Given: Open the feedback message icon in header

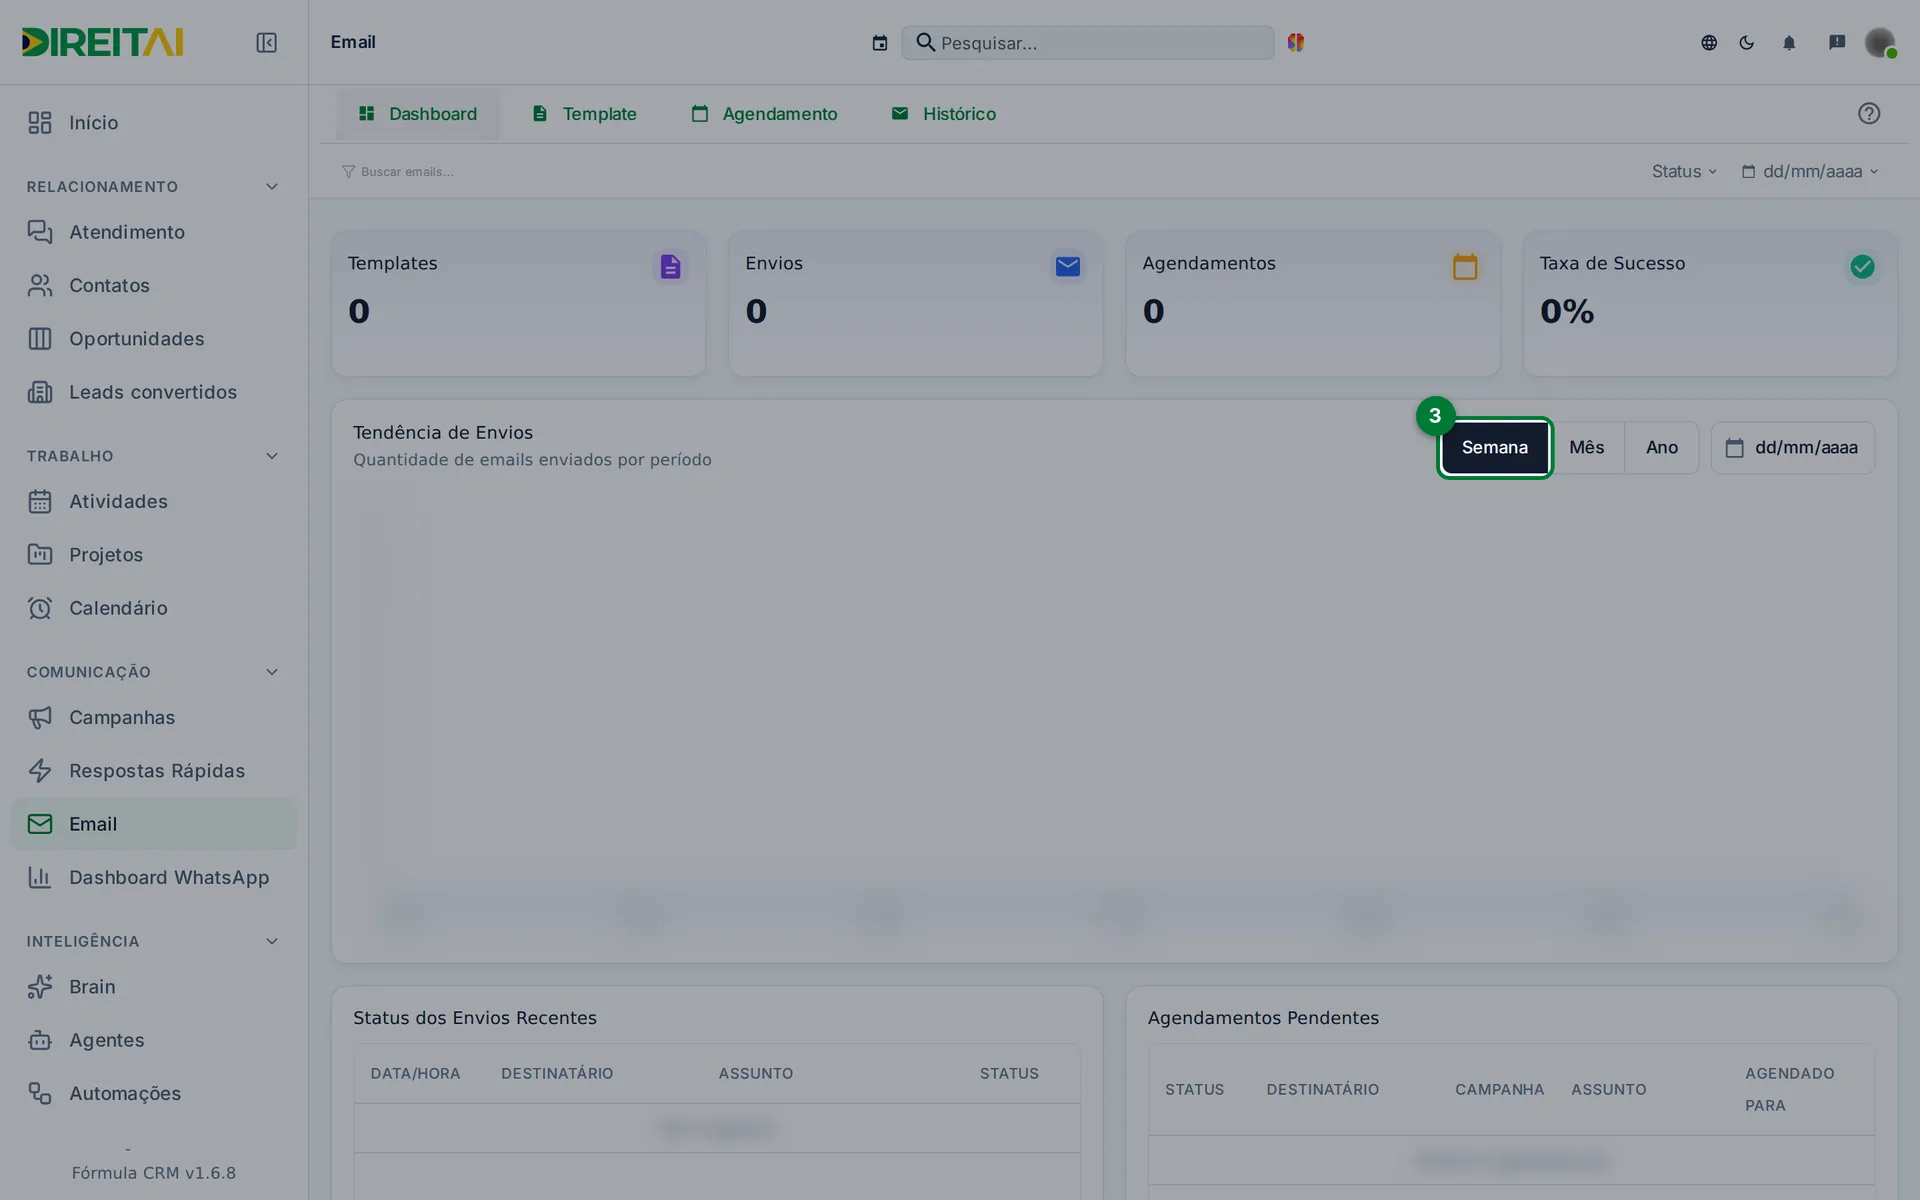Looking at the screenshot, I should (x=1837, y=42).
